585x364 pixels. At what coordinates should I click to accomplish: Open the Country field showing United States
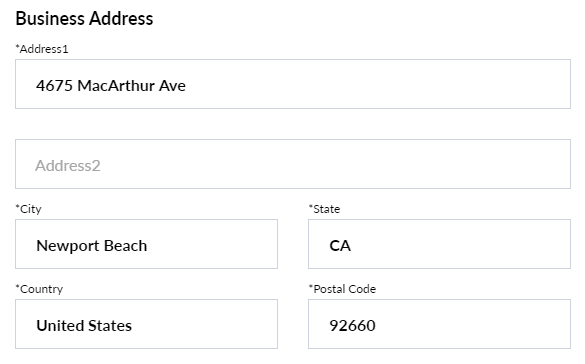(146, 324)
